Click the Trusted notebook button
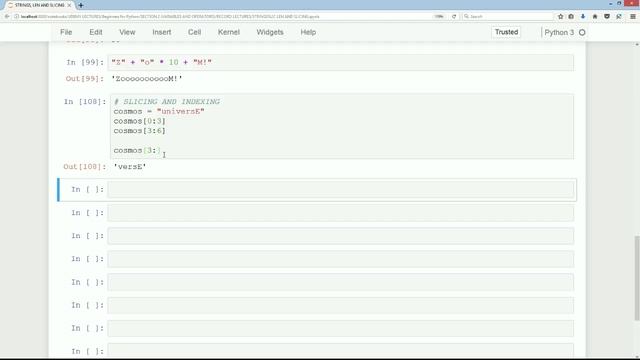 coord(506,32)
